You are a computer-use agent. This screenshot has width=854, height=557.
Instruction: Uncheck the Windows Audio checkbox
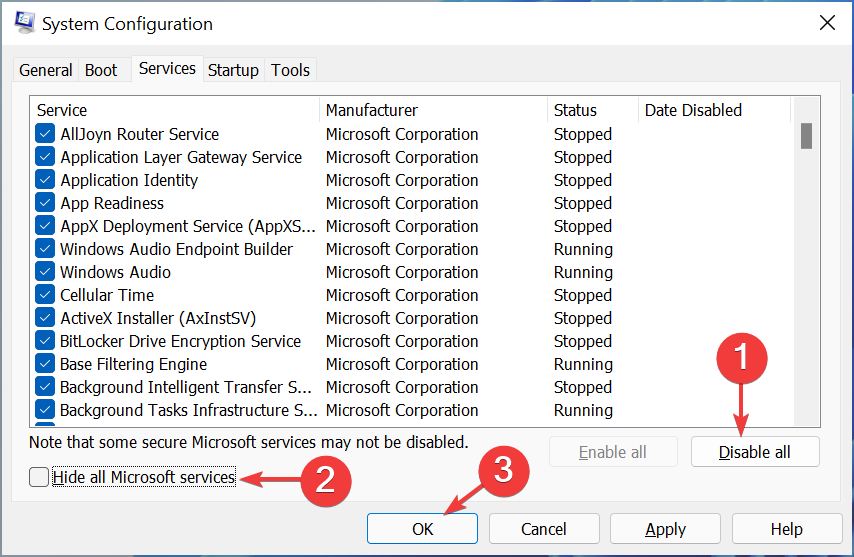point(45,272)
